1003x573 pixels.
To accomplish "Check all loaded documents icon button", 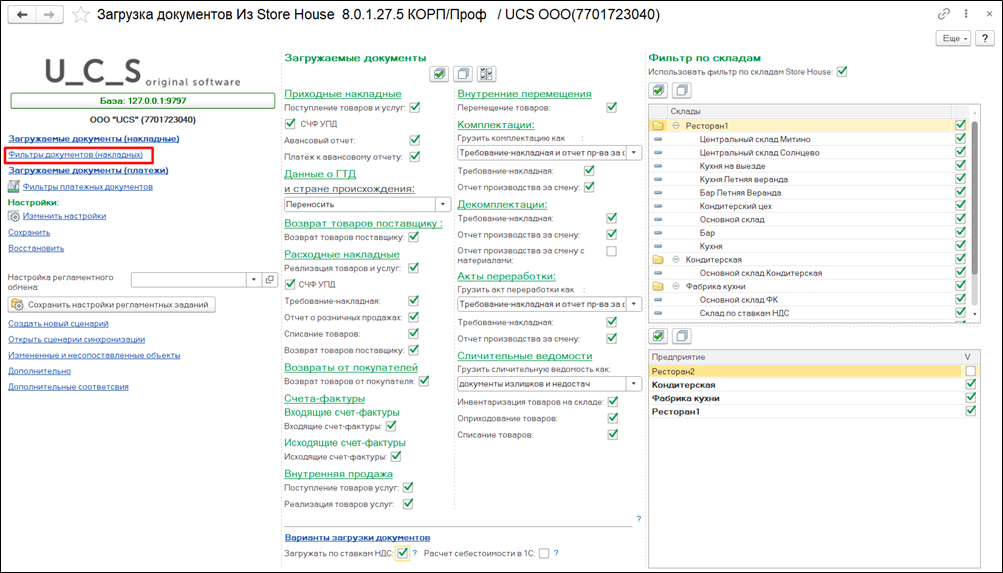I will click(438, 74).
